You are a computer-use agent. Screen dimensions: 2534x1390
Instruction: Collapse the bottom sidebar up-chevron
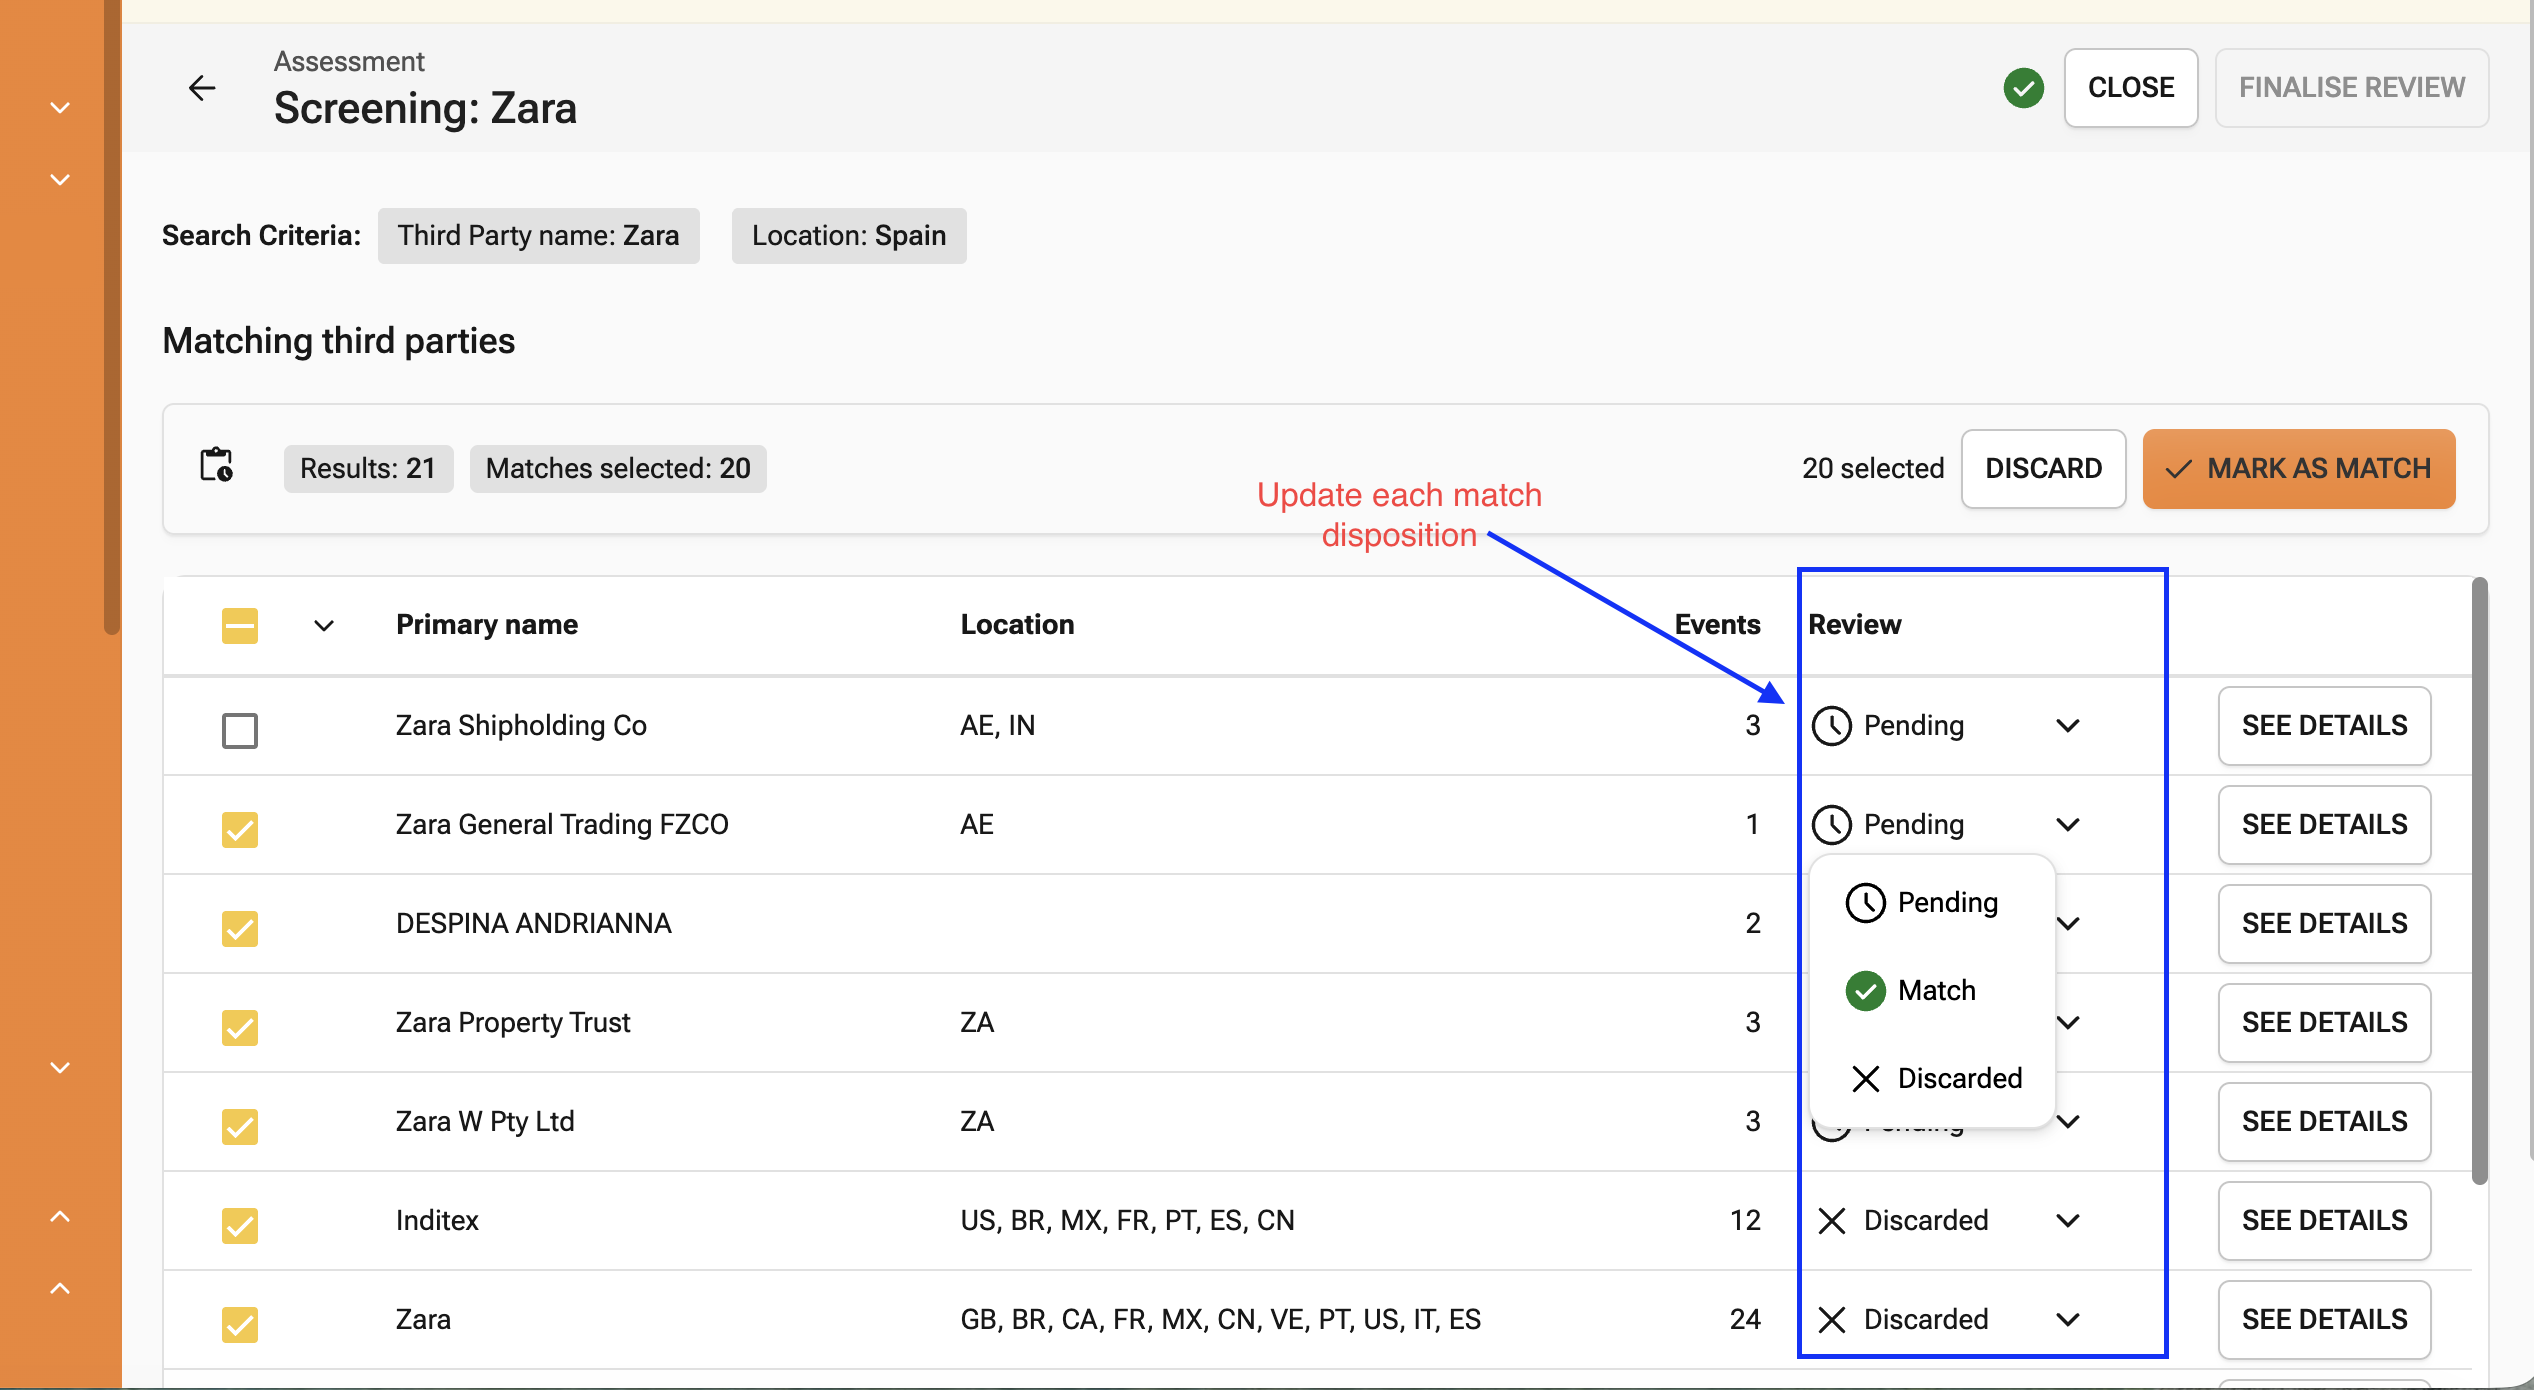[60, 1288]
